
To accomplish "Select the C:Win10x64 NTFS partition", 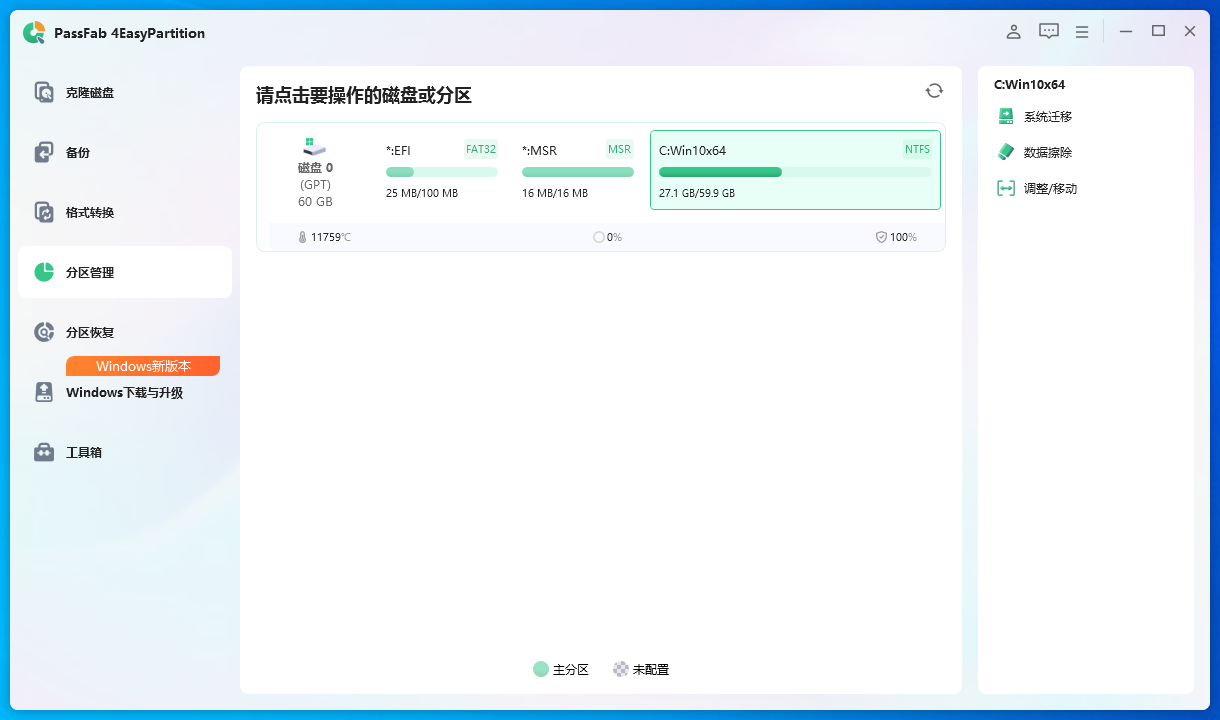I will click(x=795, y=170).
